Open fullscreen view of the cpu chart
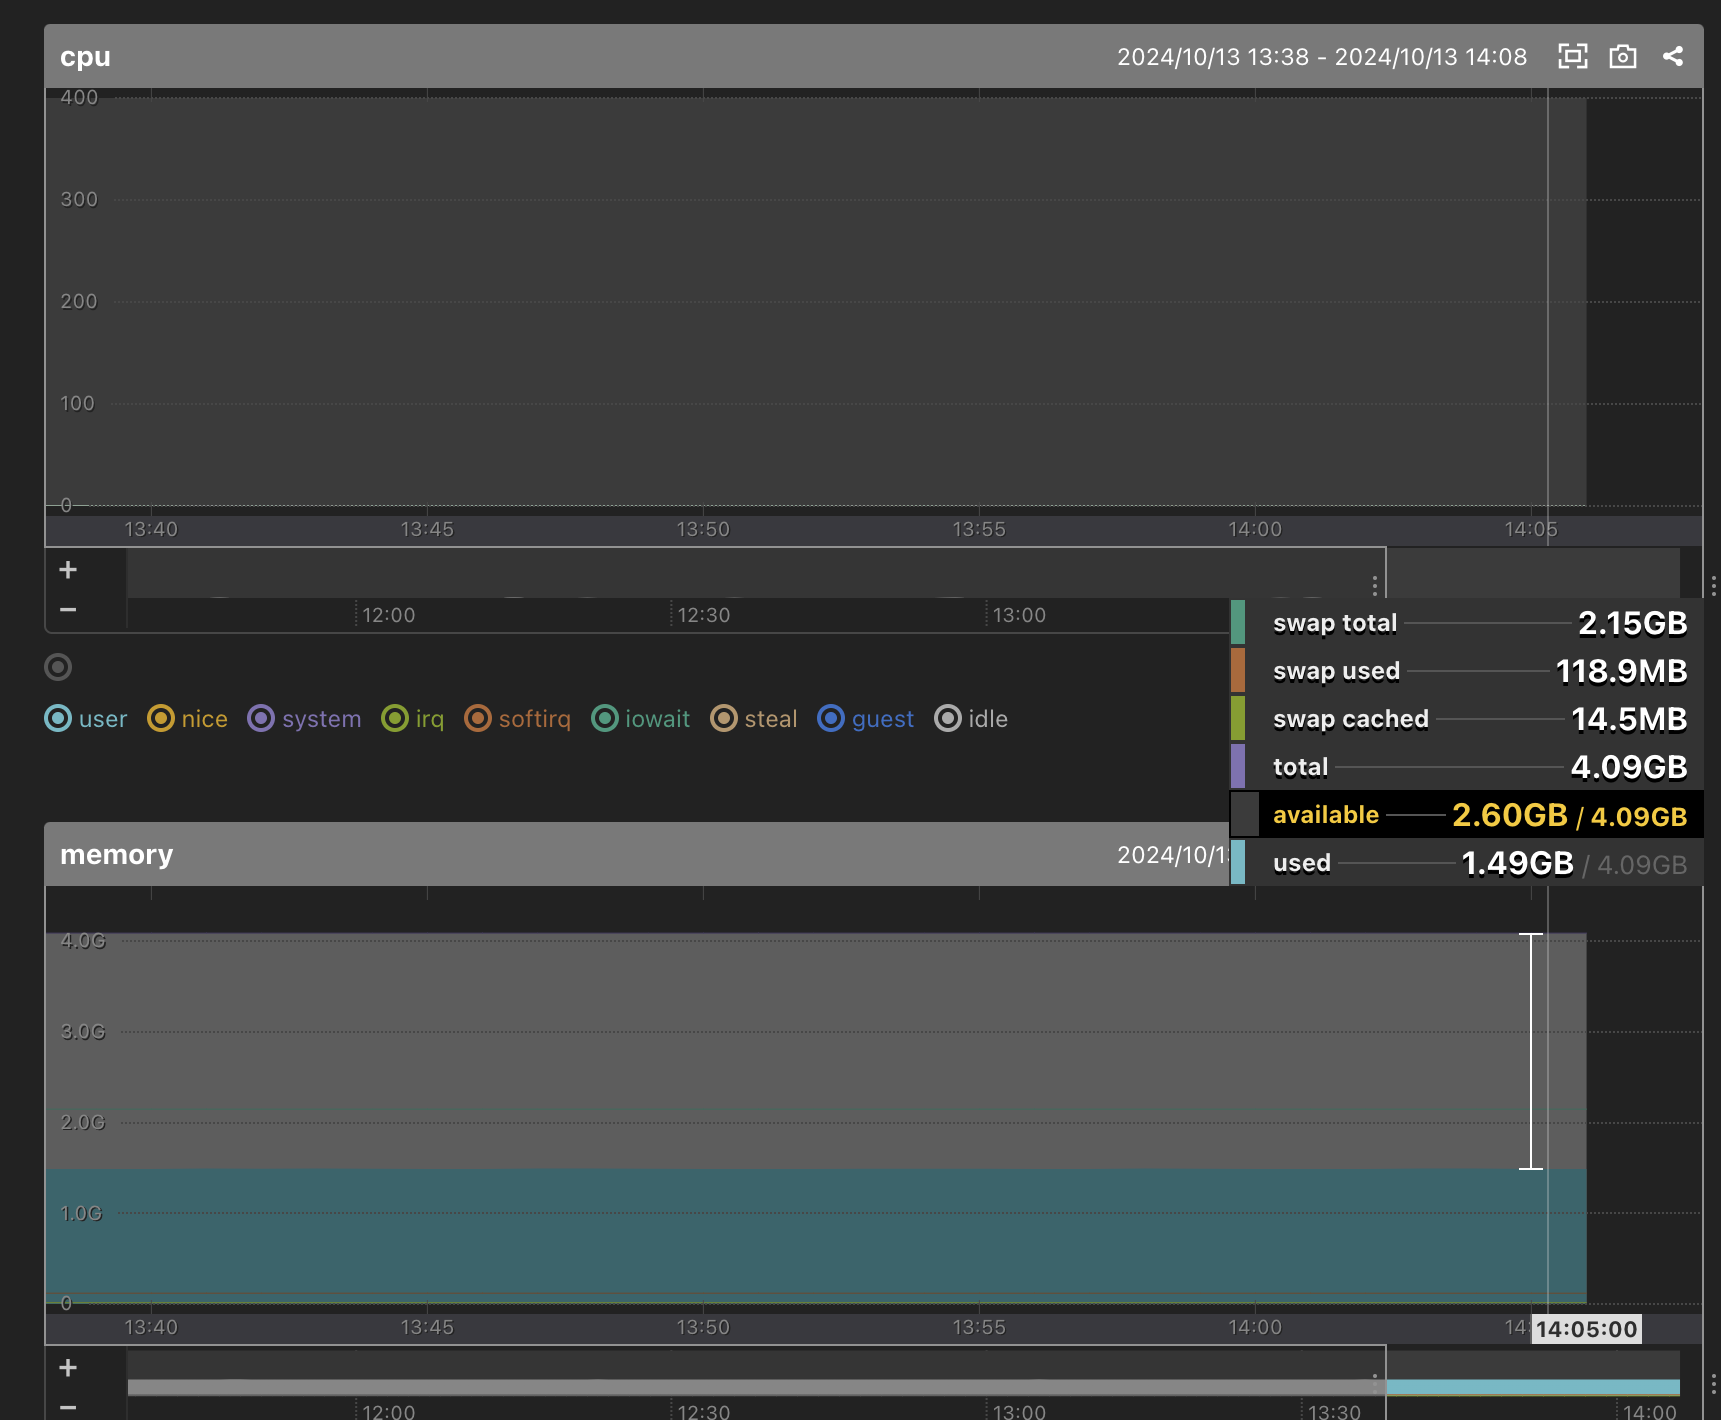This screenshot has height=1420, width=1721. point(1572,57)
